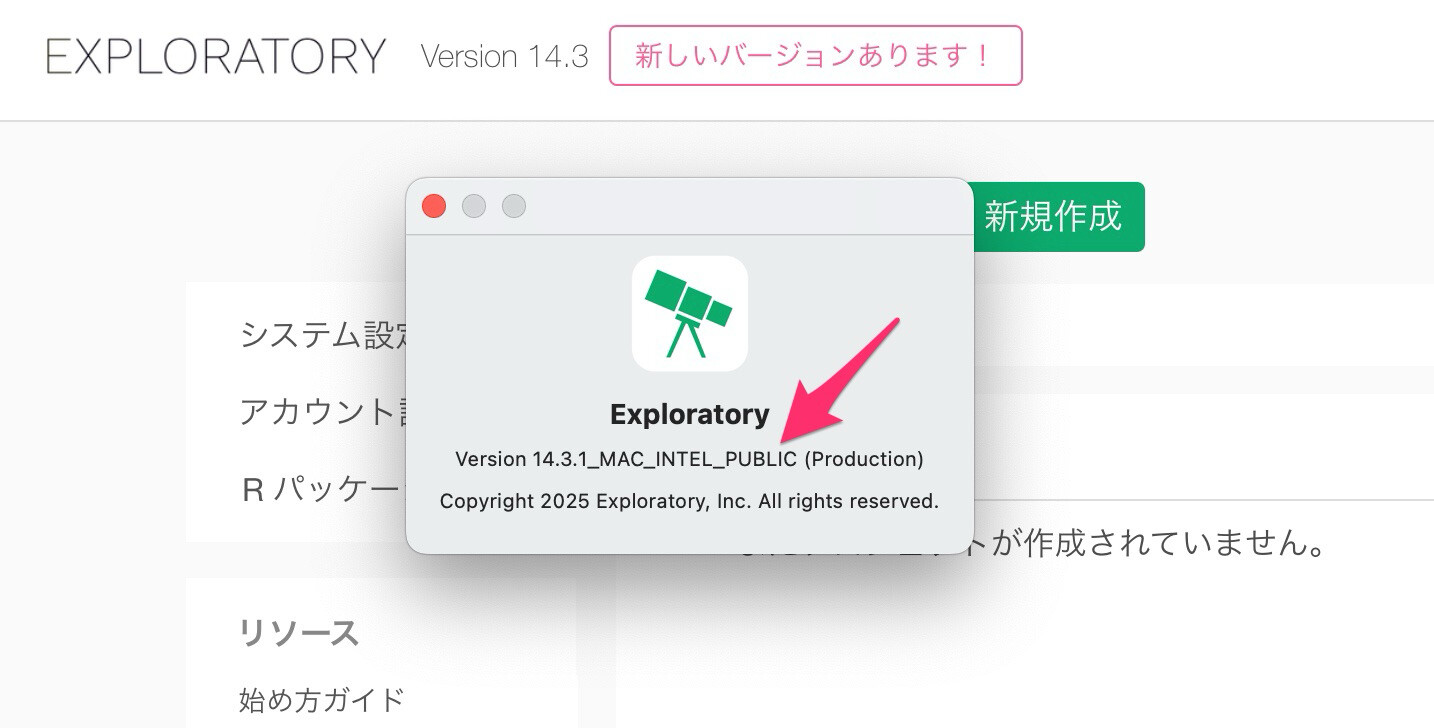This screenshot has height=728, width=1434.
Task: Click the green telescope Exploratory app icon
Action: 690,314
